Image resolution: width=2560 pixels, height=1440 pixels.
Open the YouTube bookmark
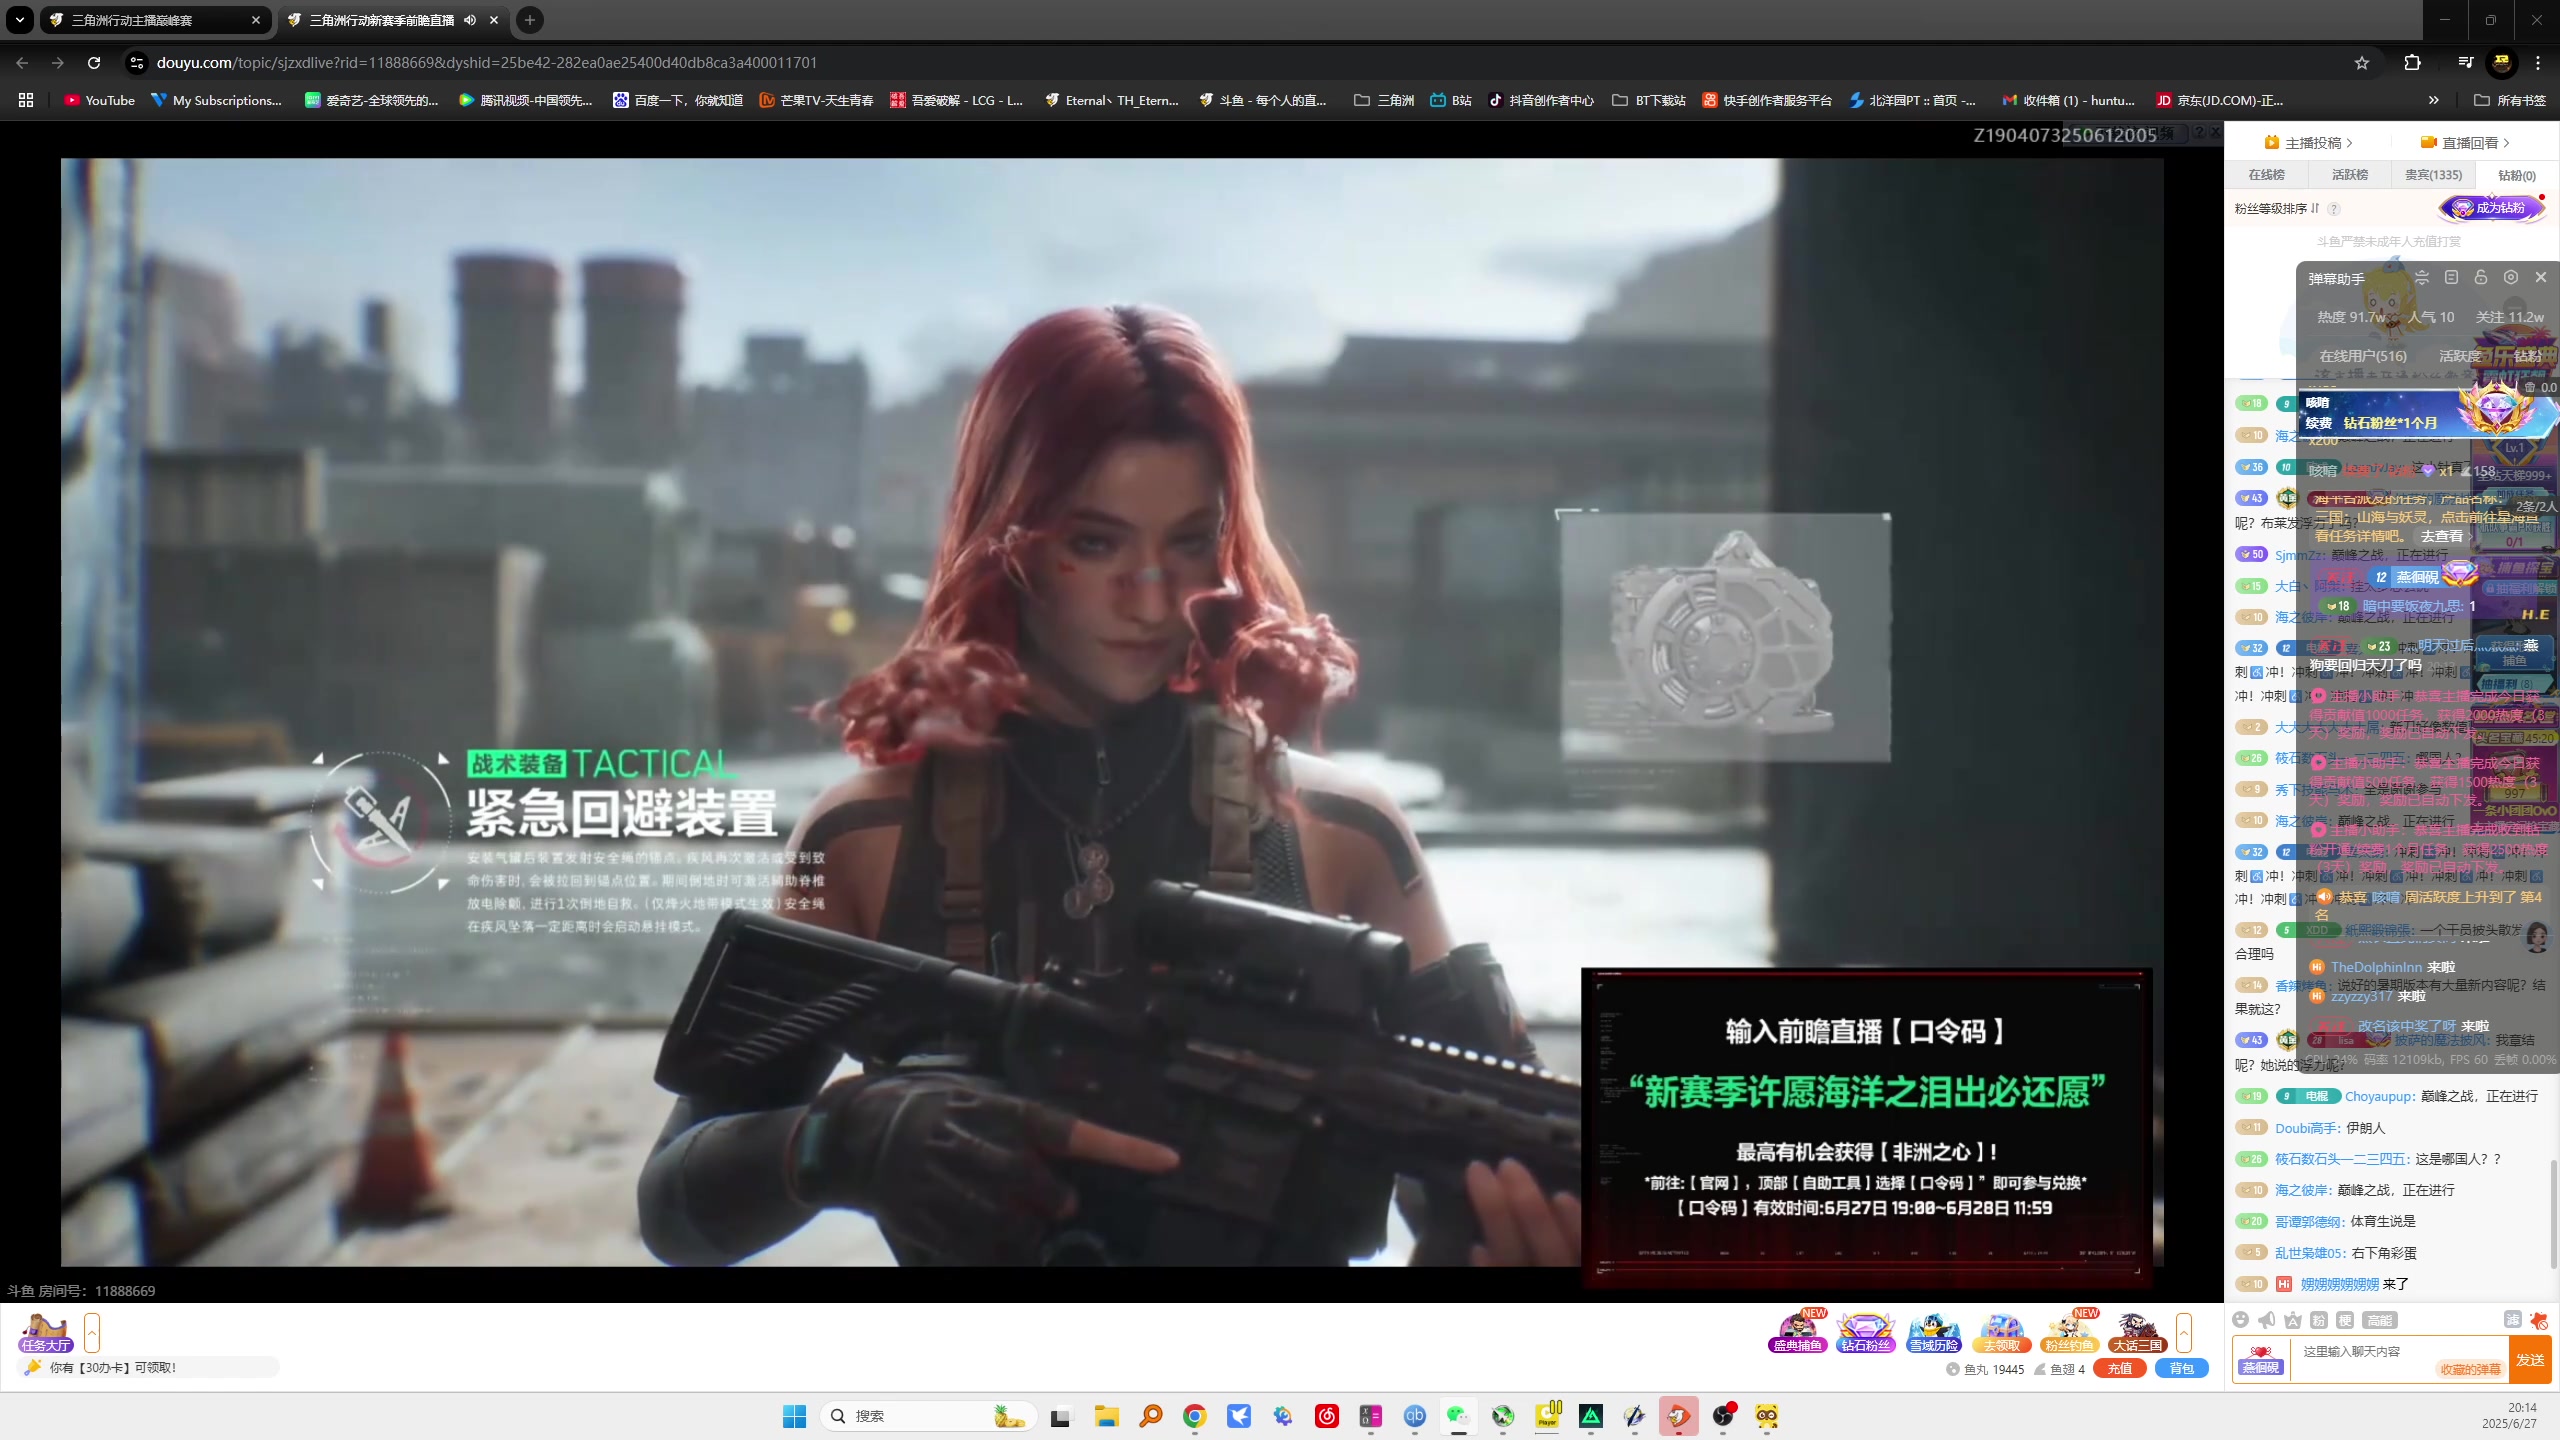99,100
